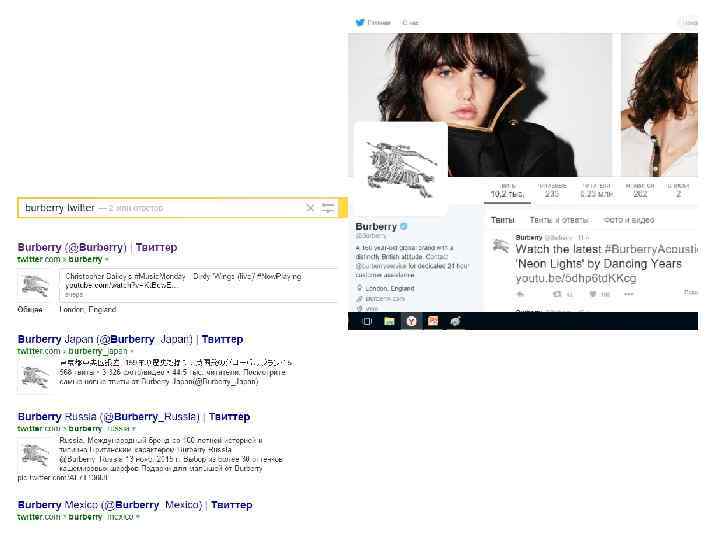Screen dimensions: 720x540
Task: Like the Neon Lights tweet via heart icon
Action: tap(593, 294)
